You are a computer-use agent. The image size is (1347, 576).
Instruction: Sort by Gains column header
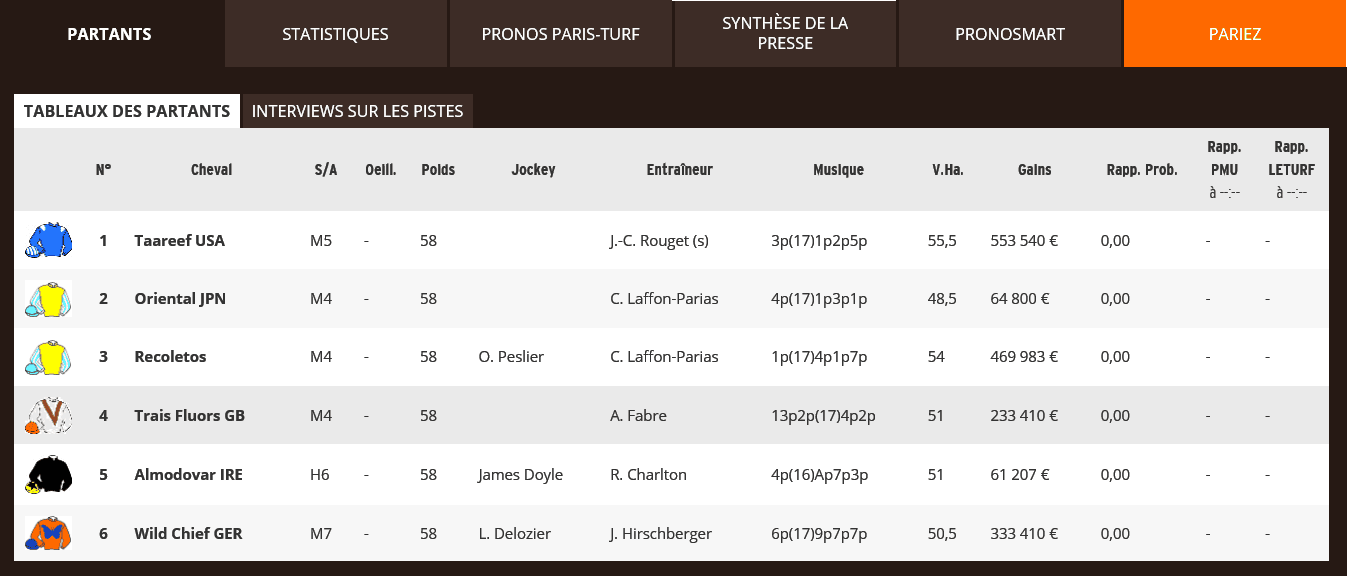click(1034, 170)
